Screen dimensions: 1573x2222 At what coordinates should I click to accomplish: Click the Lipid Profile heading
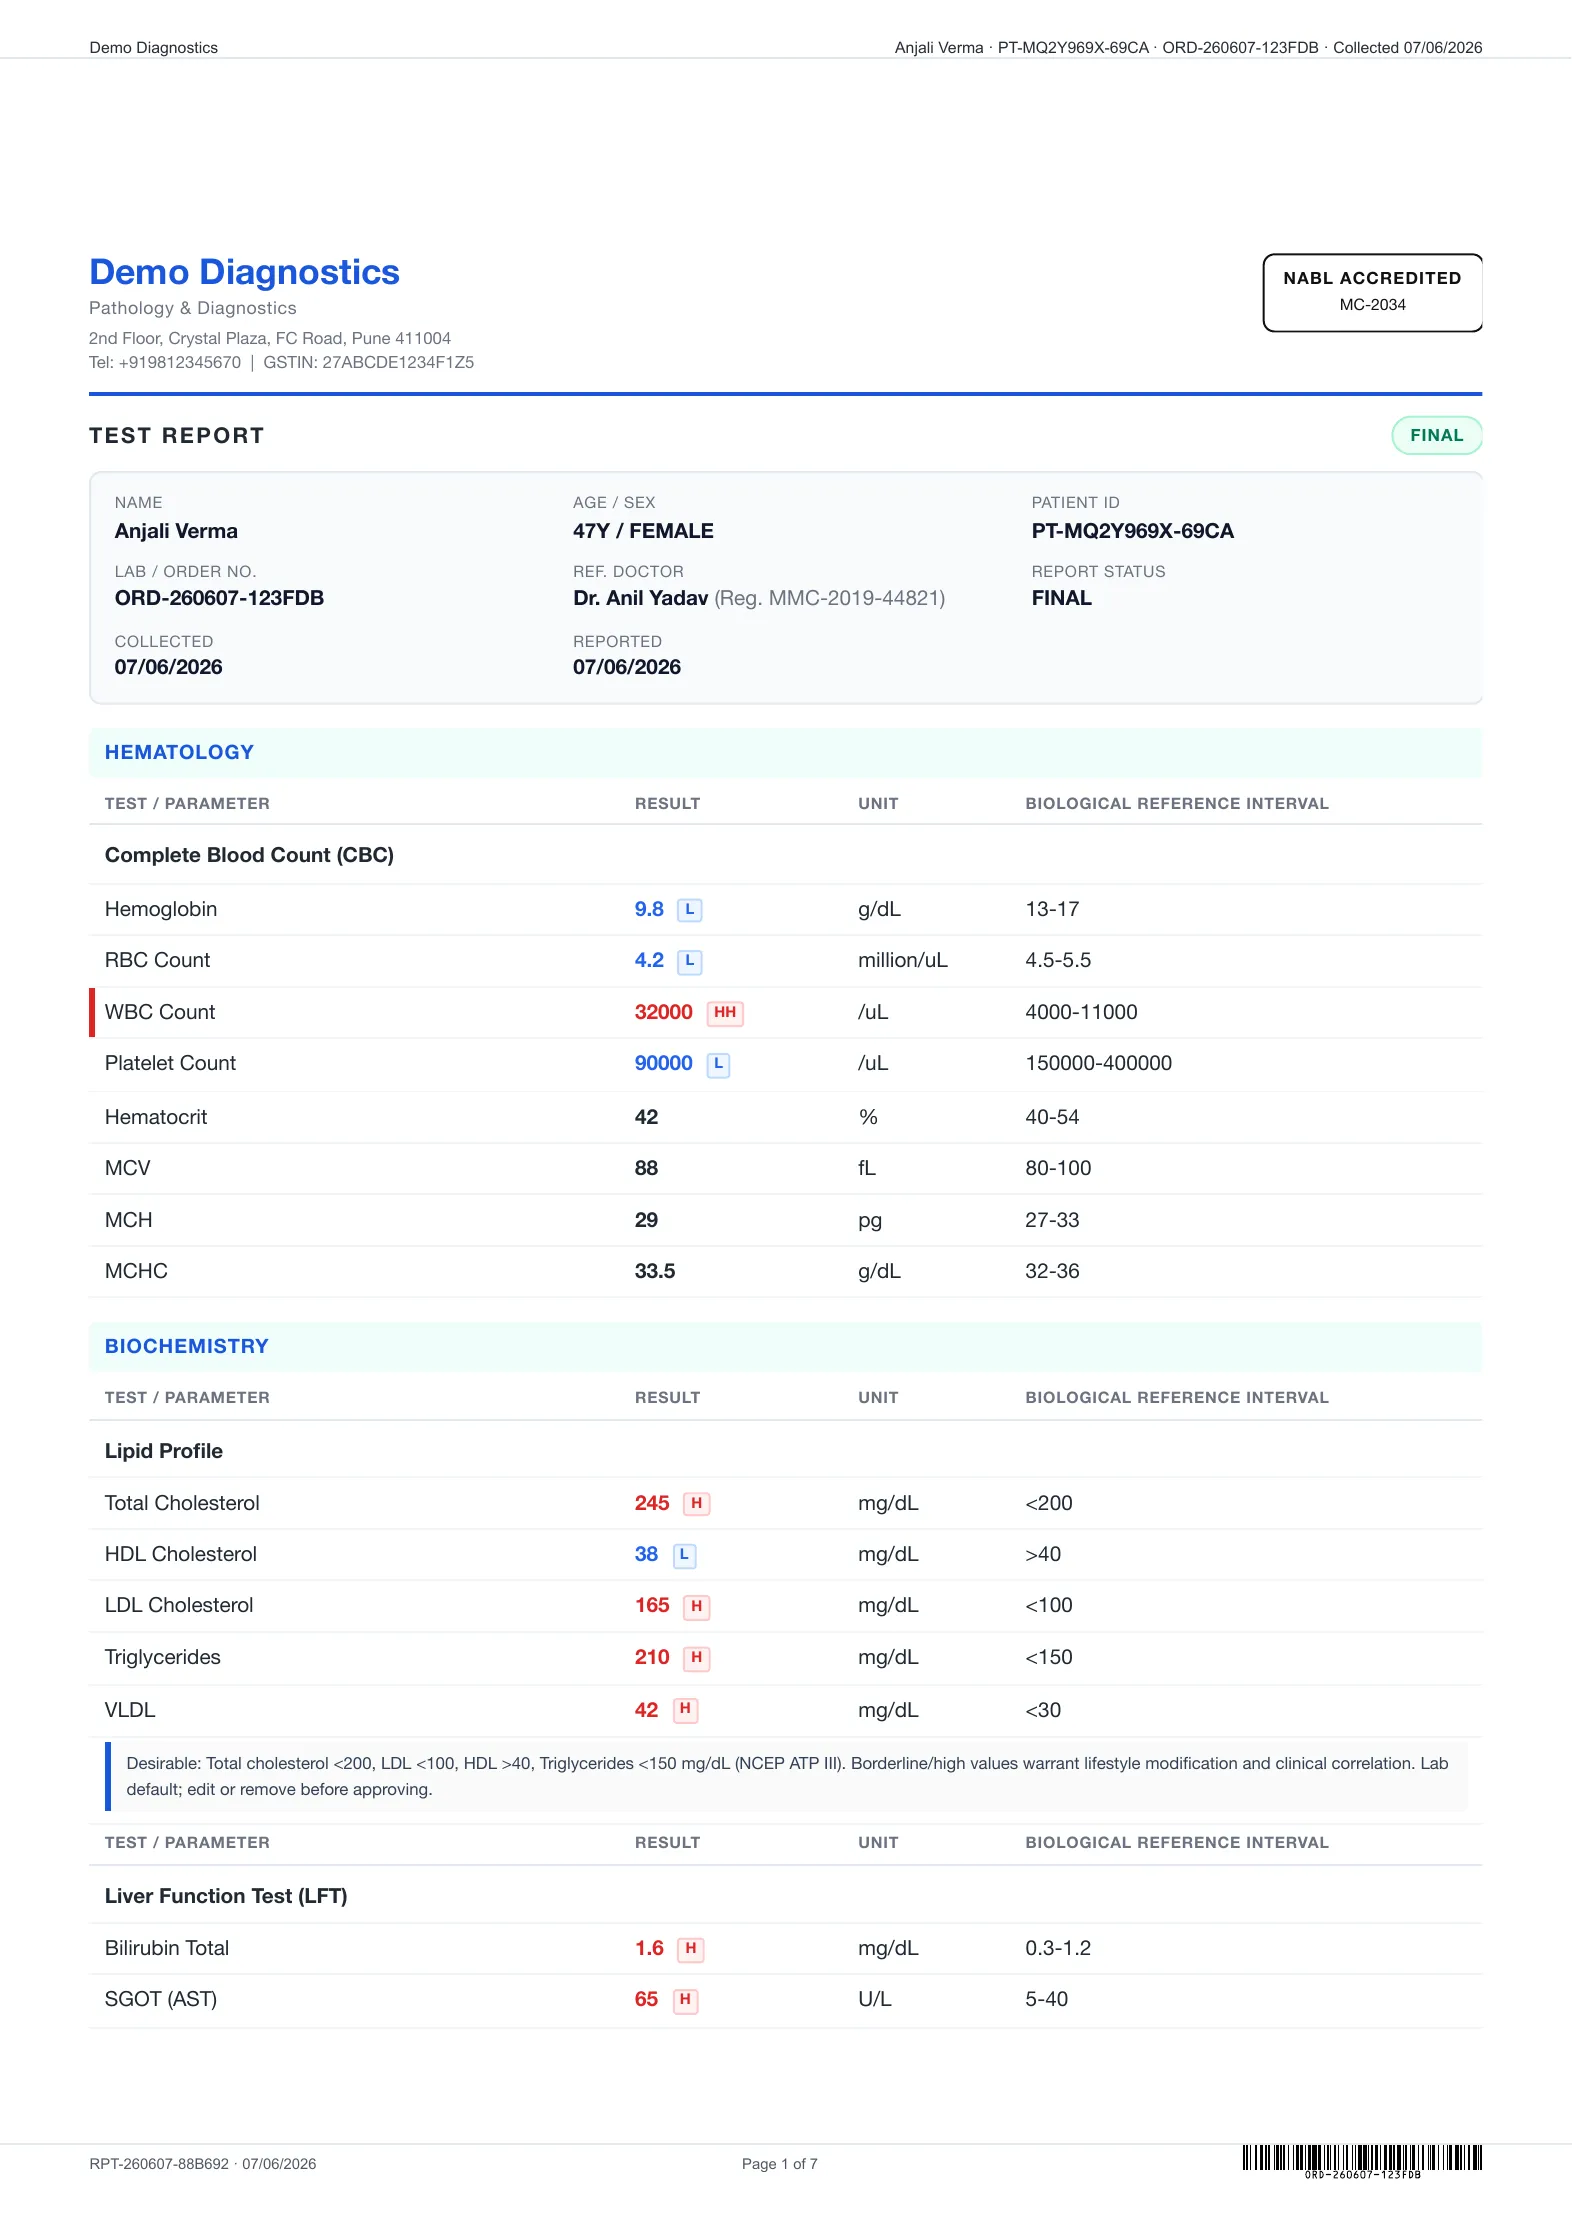pyautogui.click(x=164, y=1451)
